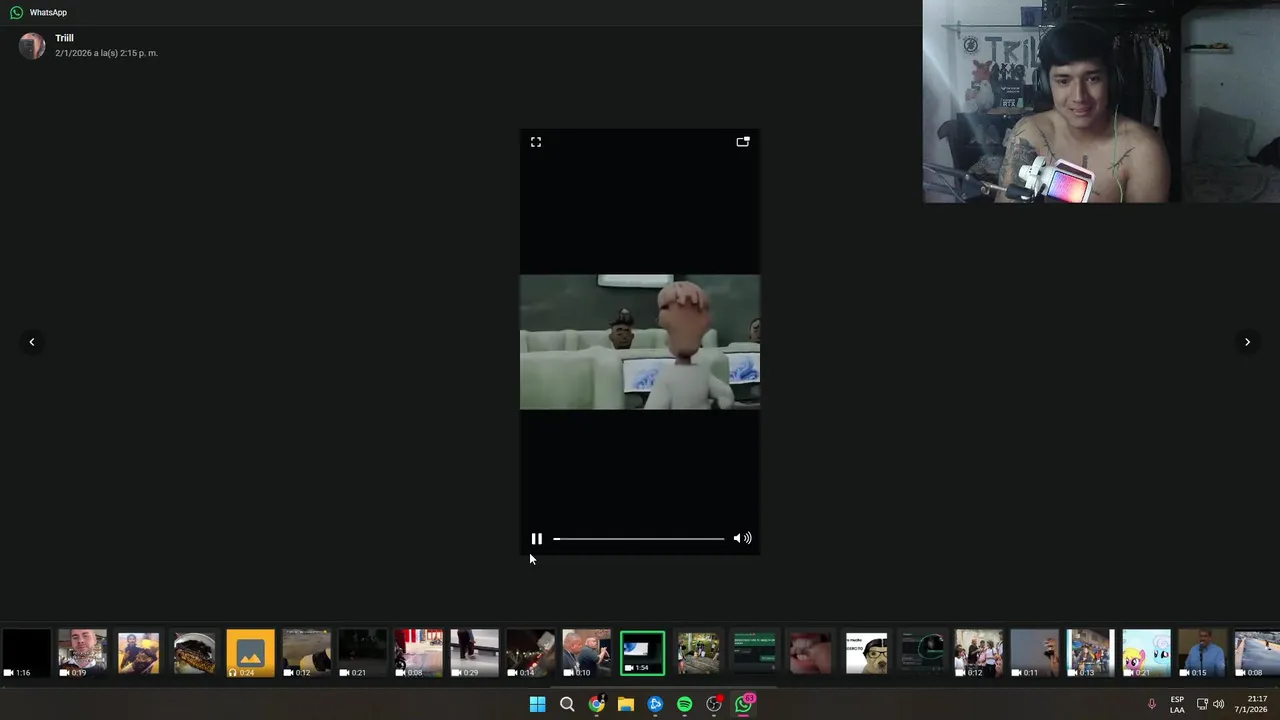
Task: Open the 0:12 video thumbnail next to audio file
Action: (x=306, y=653)
